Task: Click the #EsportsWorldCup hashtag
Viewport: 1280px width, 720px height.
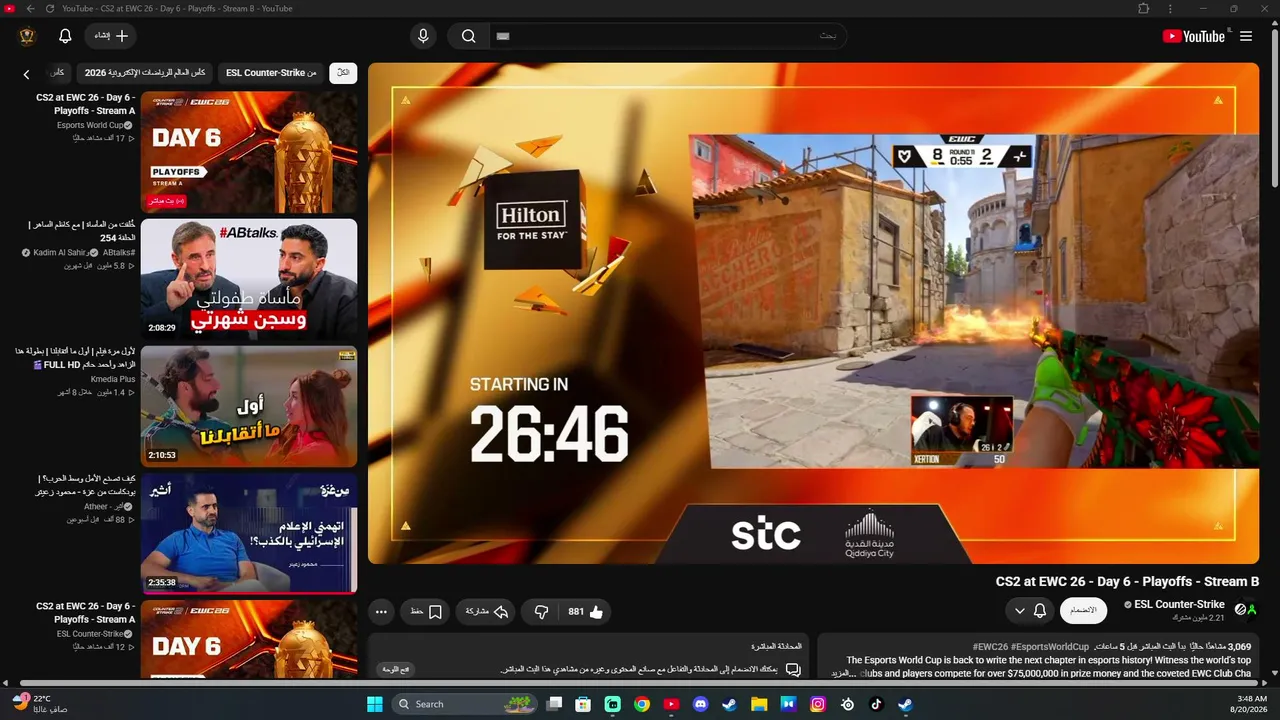Action: 1051,647
